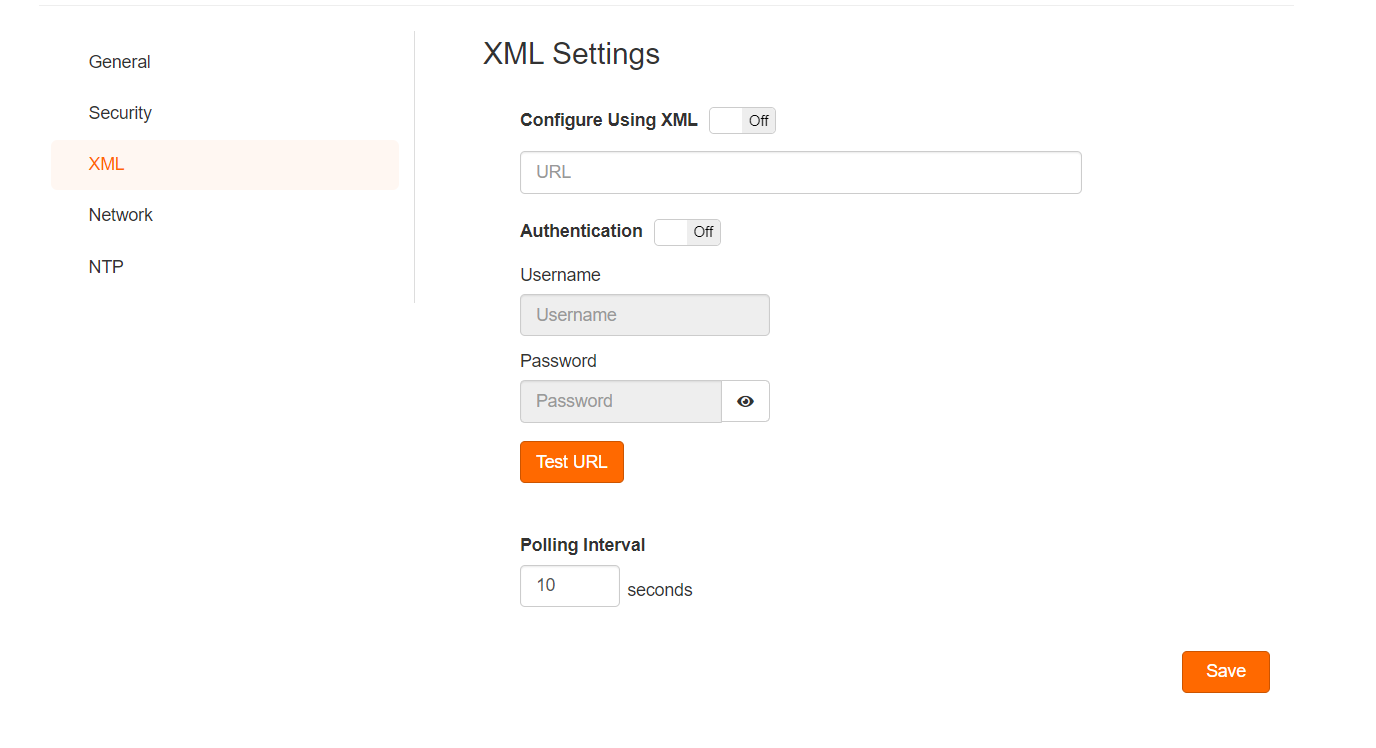
Task: Click the Username label above its field
Action: pyautogui.click(x=560, y=275)
